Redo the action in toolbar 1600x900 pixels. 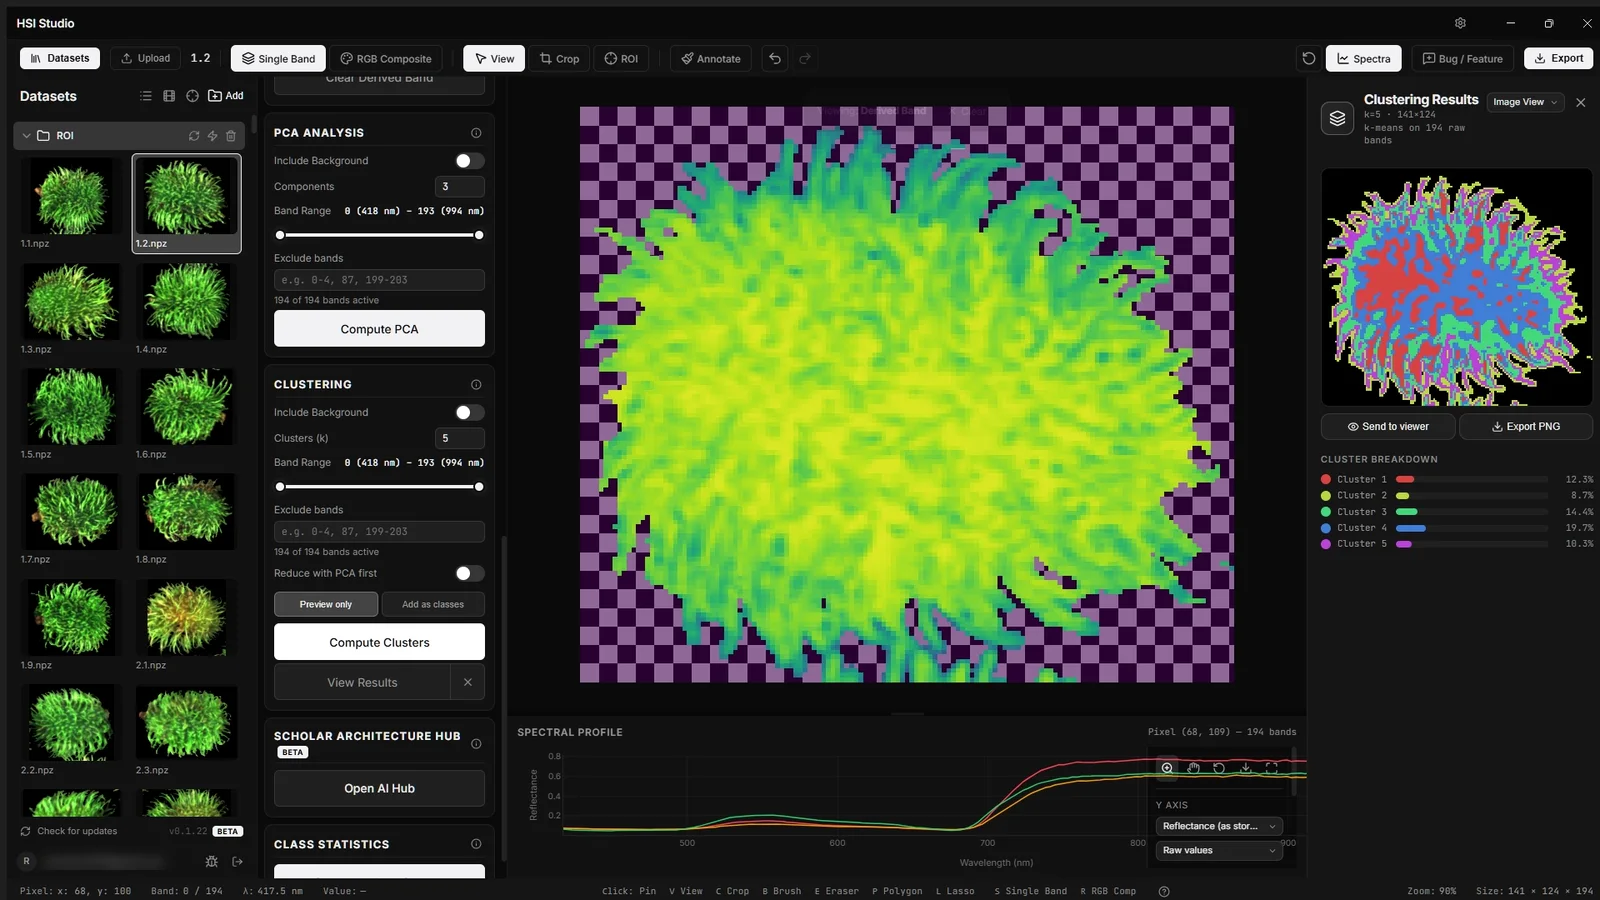coord(805,58)
